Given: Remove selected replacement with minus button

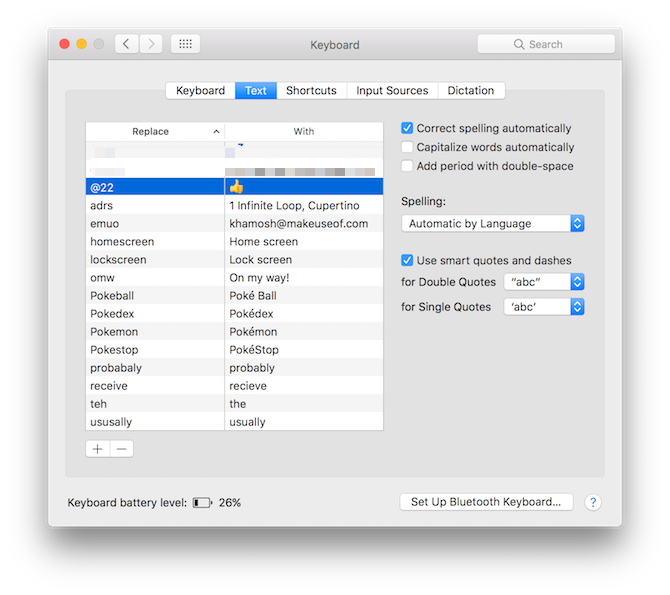Looking at the screenshot, I should click(x=122, y=449).
